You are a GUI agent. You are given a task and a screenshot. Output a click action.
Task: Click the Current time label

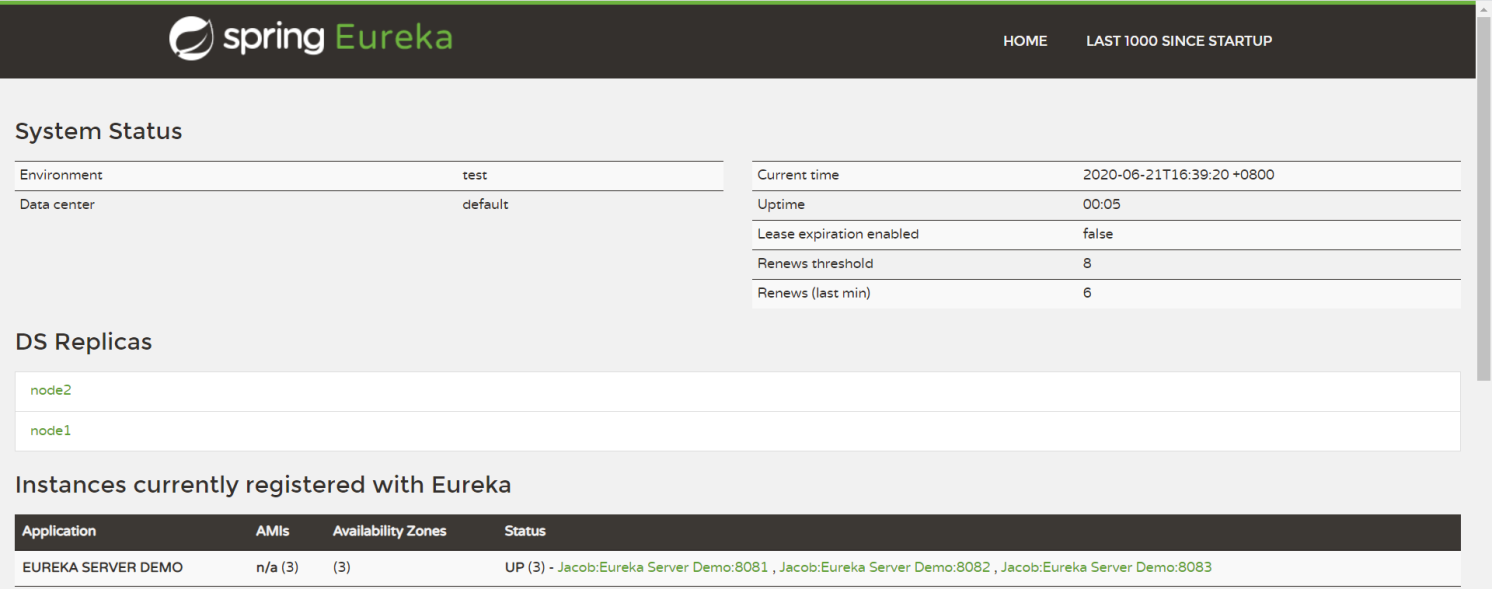pos(798,175)
